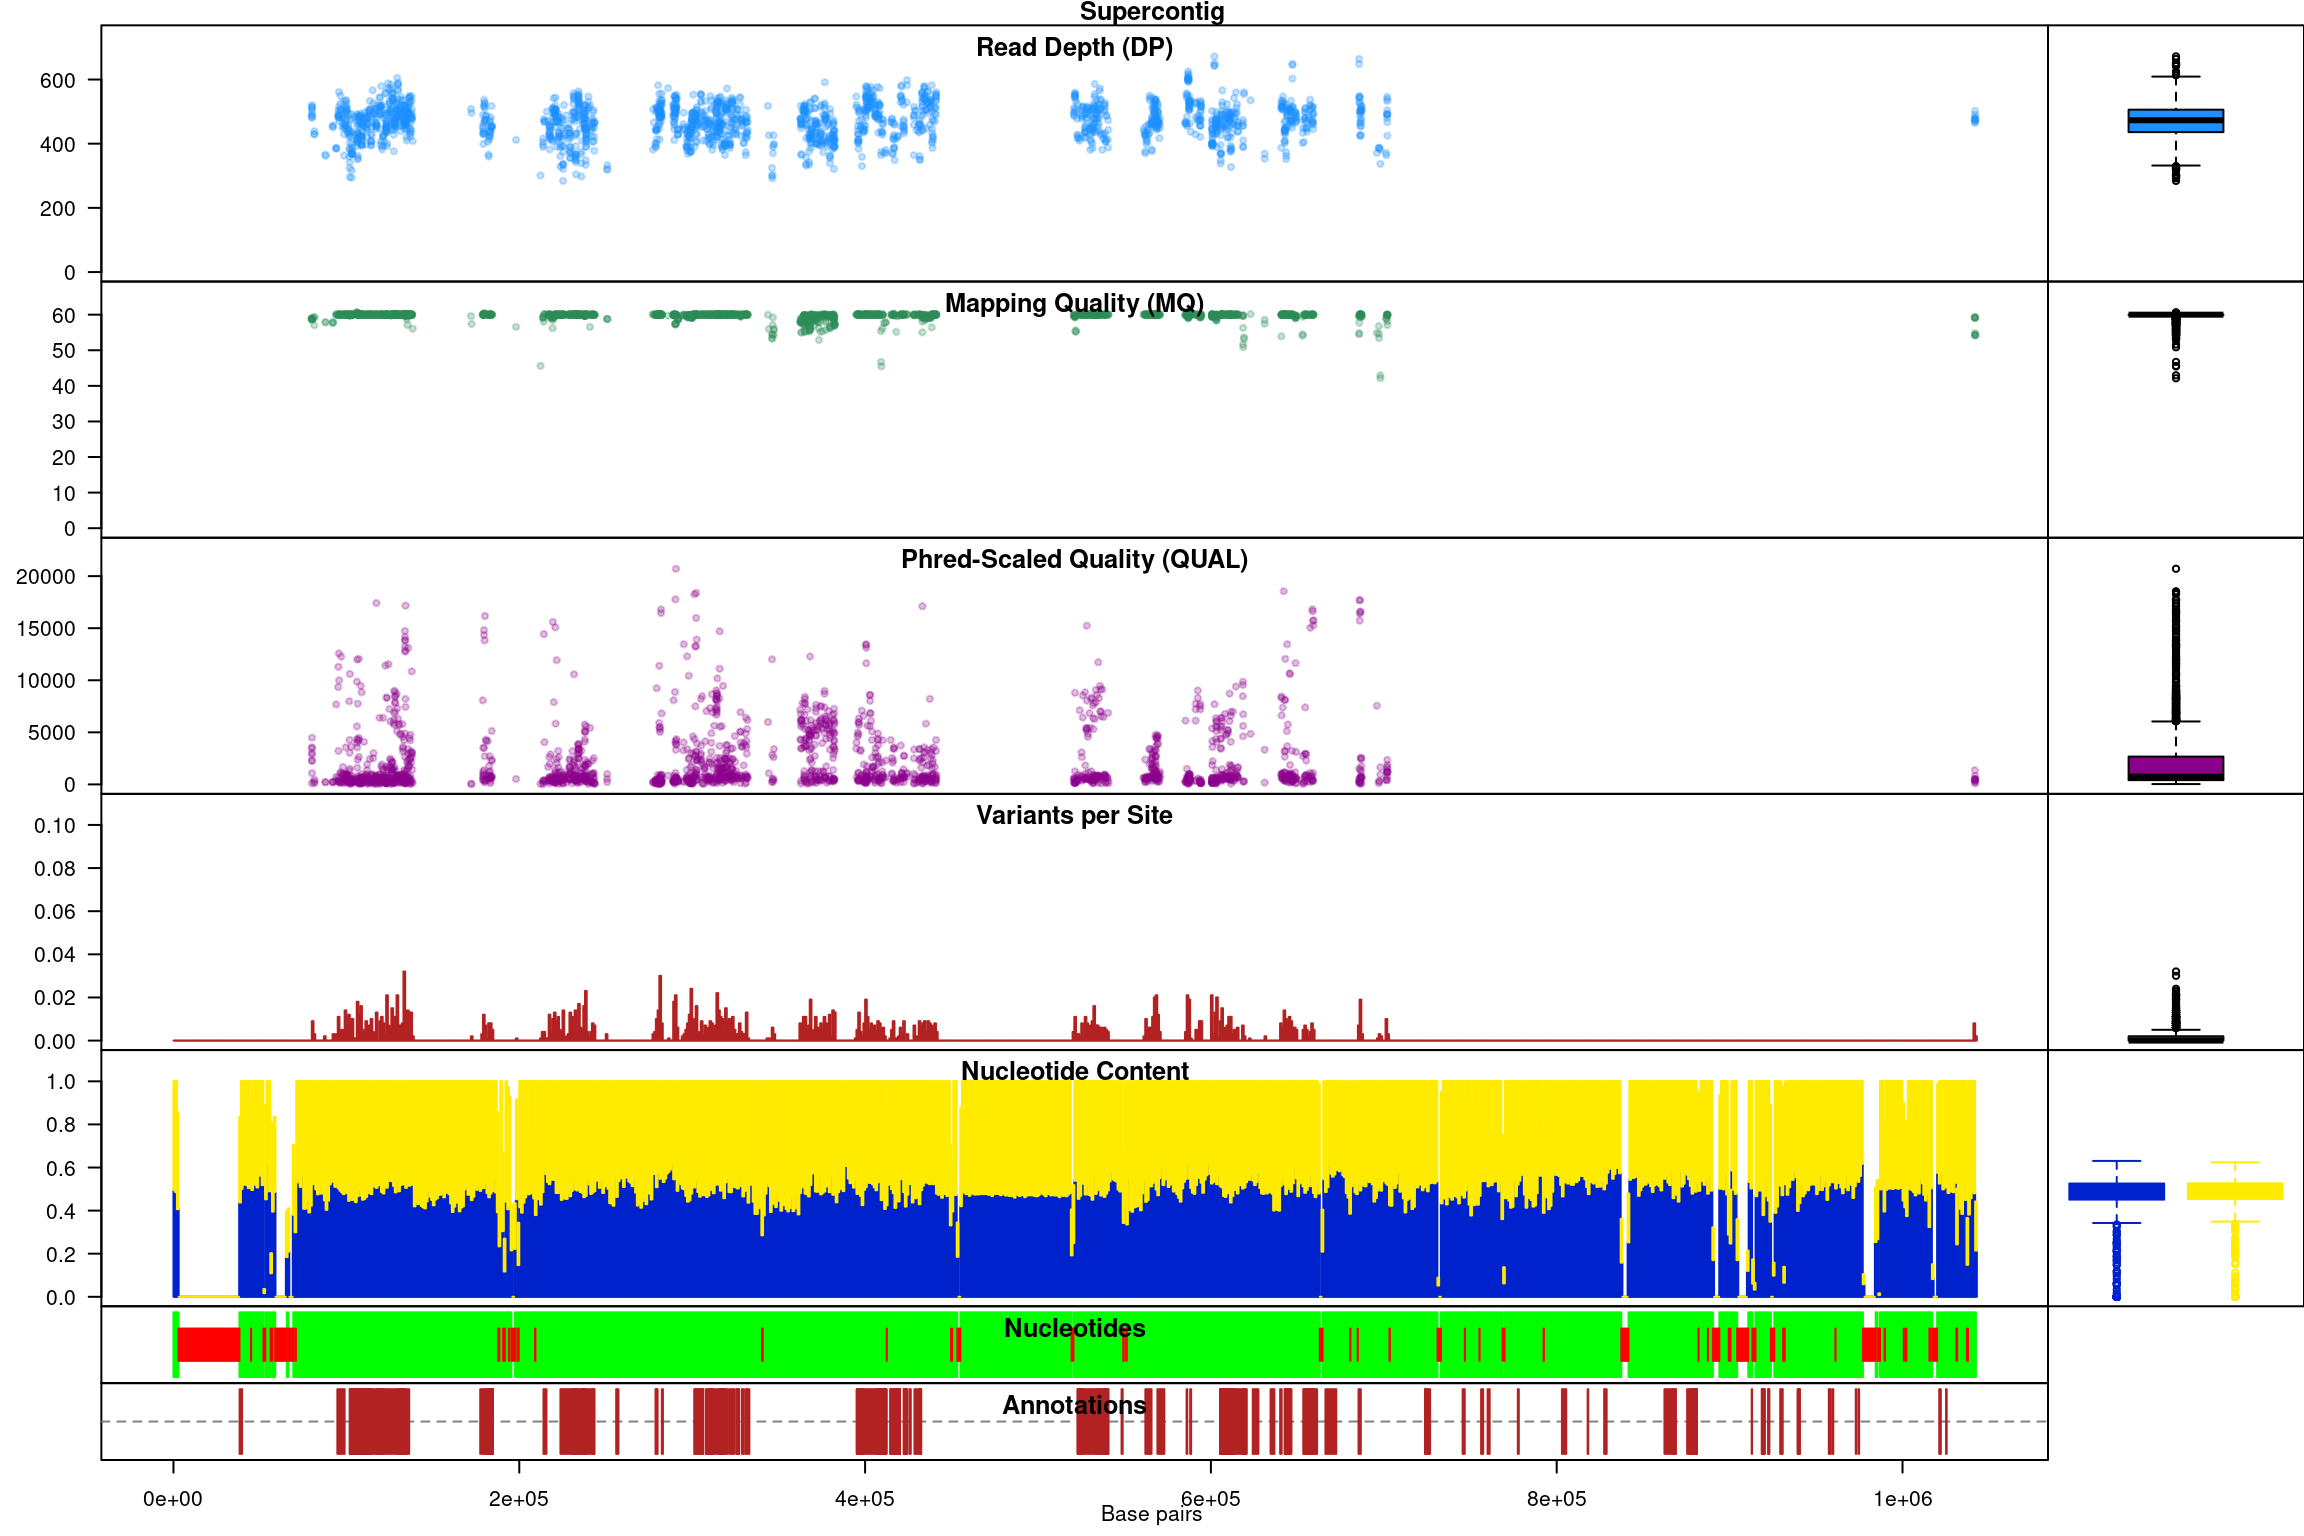Image resolution: width=2304 pixels, height=1536 pixels.
Task: Click the variants per site boxplot
Action: 2175,1039
